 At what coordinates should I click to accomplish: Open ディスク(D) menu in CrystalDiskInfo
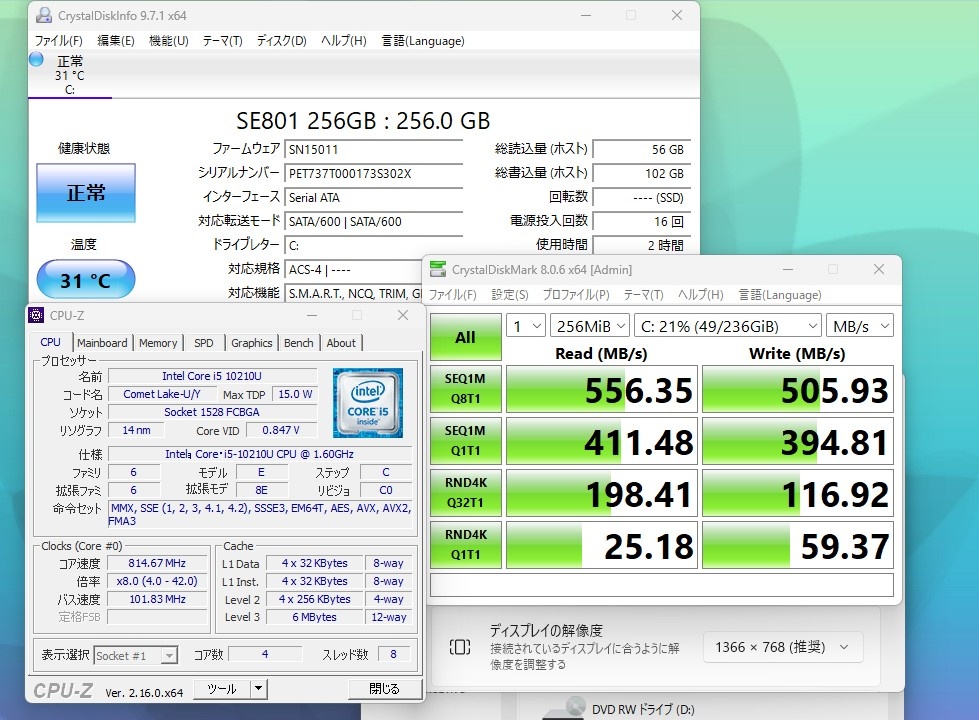tap(282, 41)
